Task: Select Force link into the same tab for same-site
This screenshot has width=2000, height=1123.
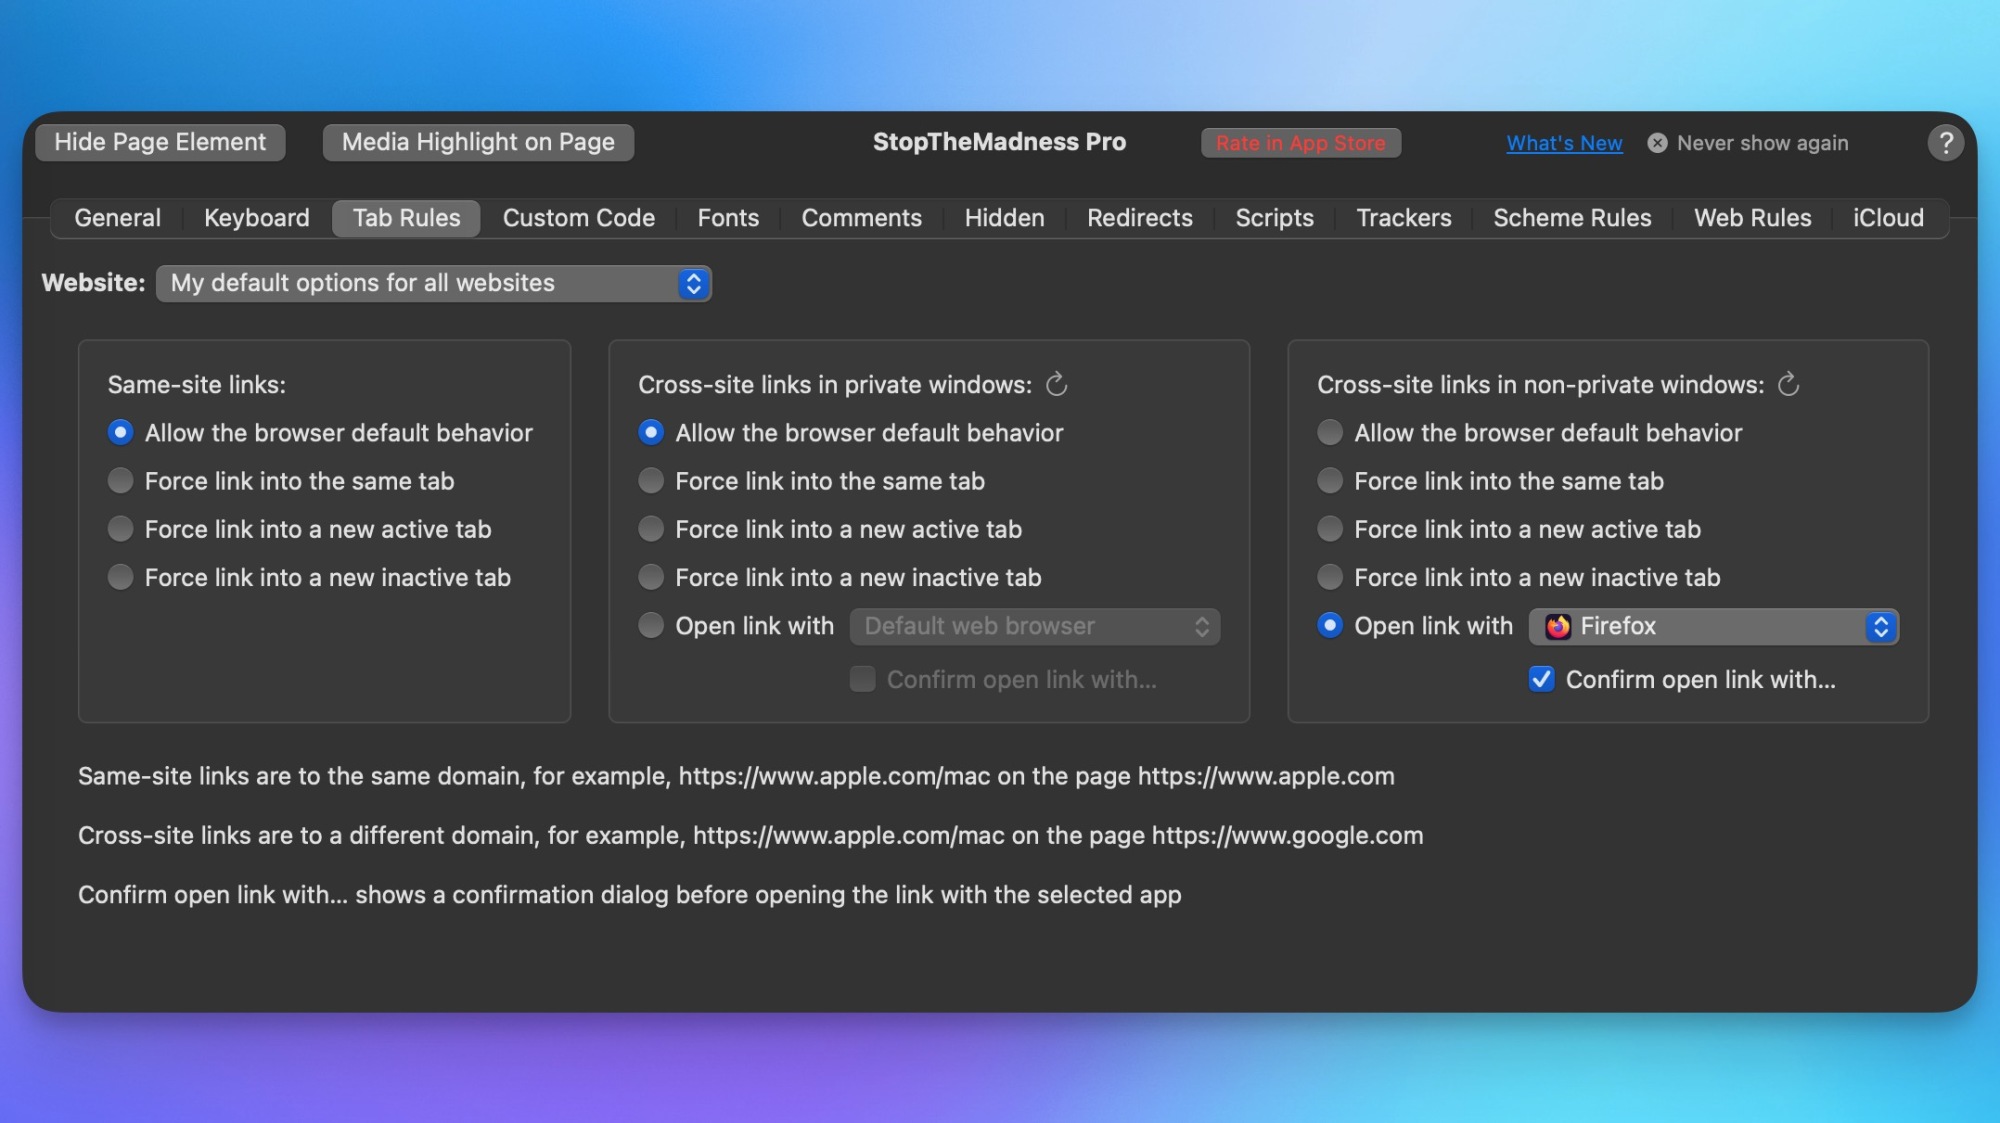Action: coord(120,481)
